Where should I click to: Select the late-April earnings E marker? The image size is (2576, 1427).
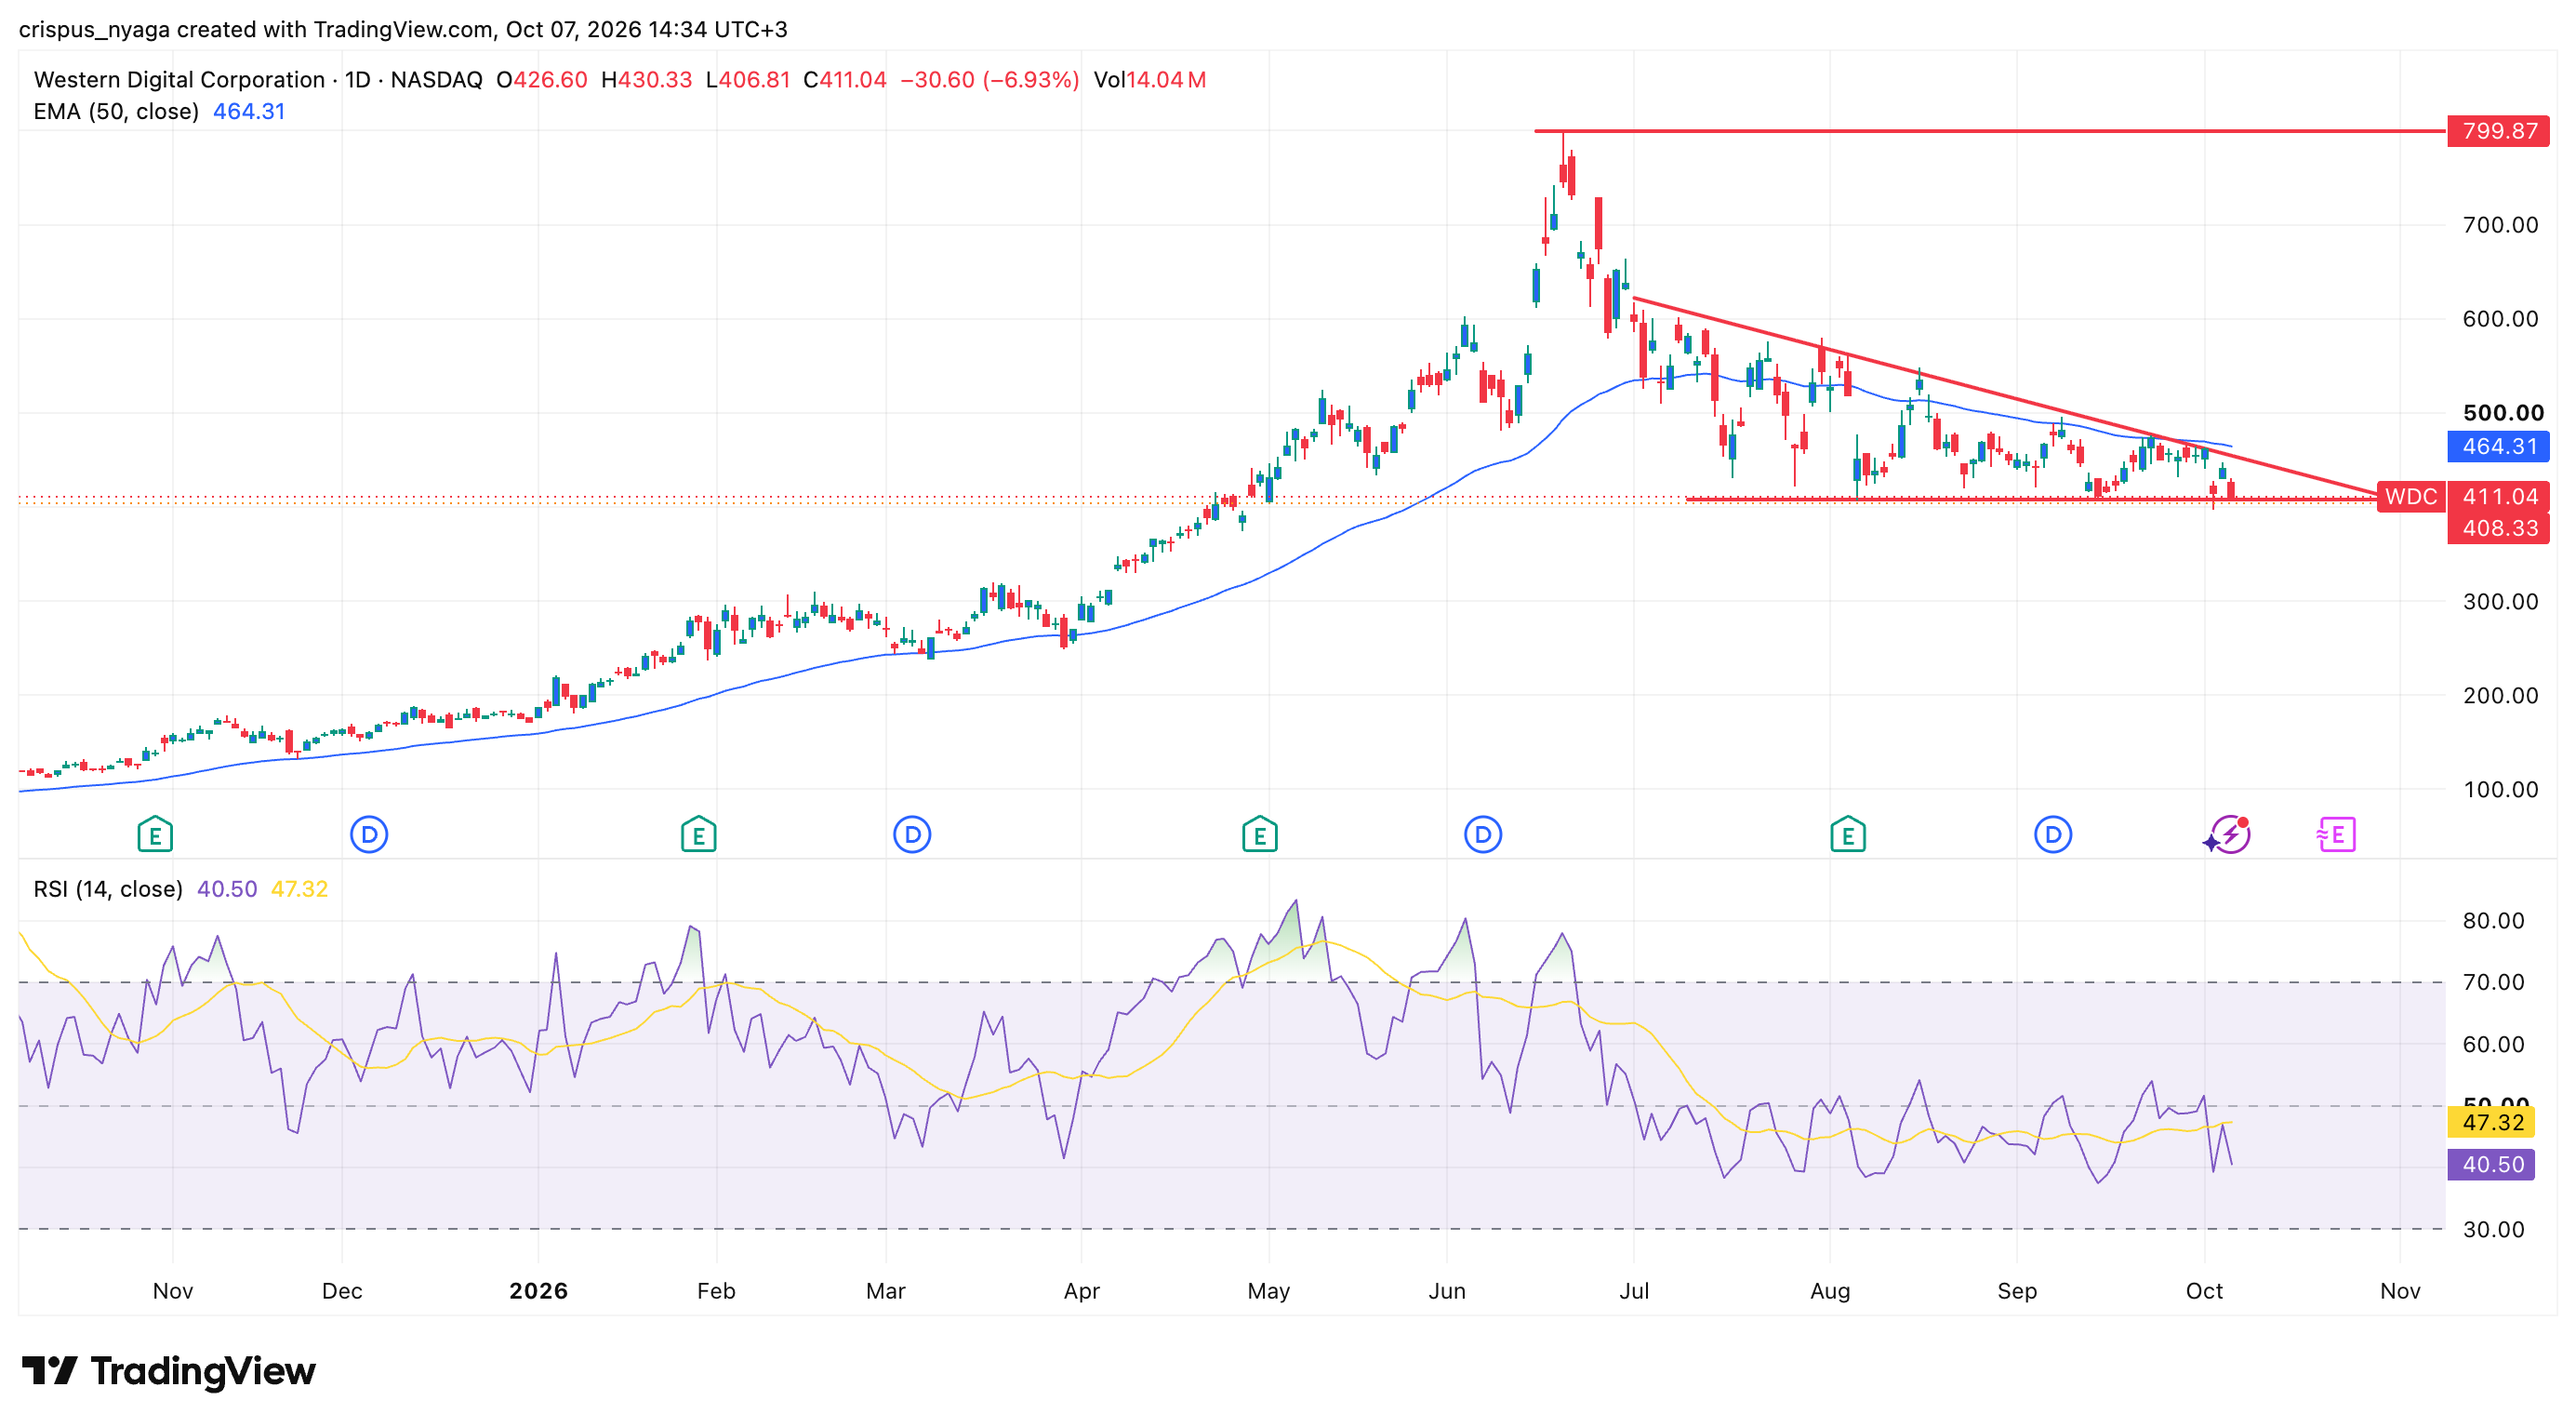pos(1259,834)
